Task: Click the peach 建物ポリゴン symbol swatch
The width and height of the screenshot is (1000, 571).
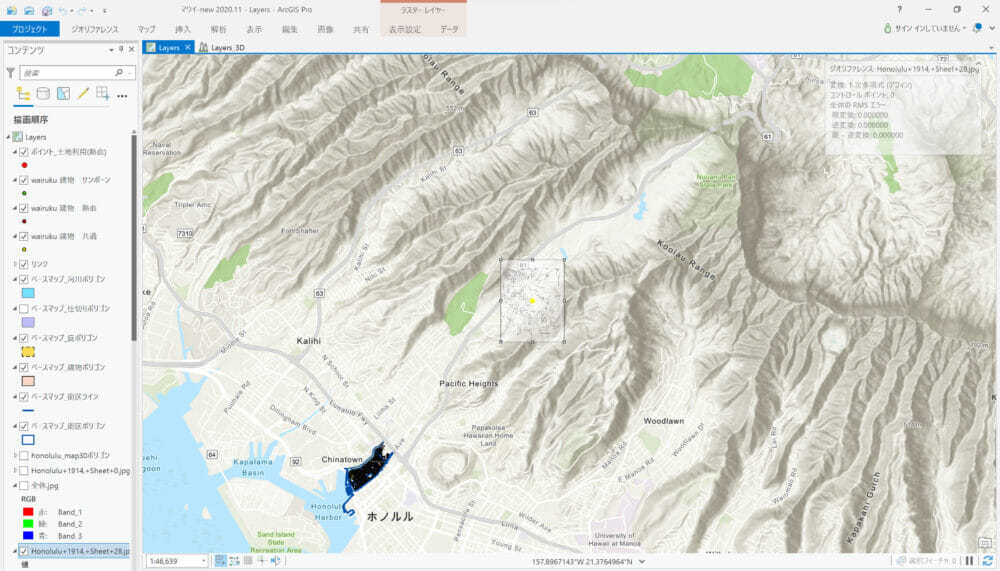Action: (28, 381)
